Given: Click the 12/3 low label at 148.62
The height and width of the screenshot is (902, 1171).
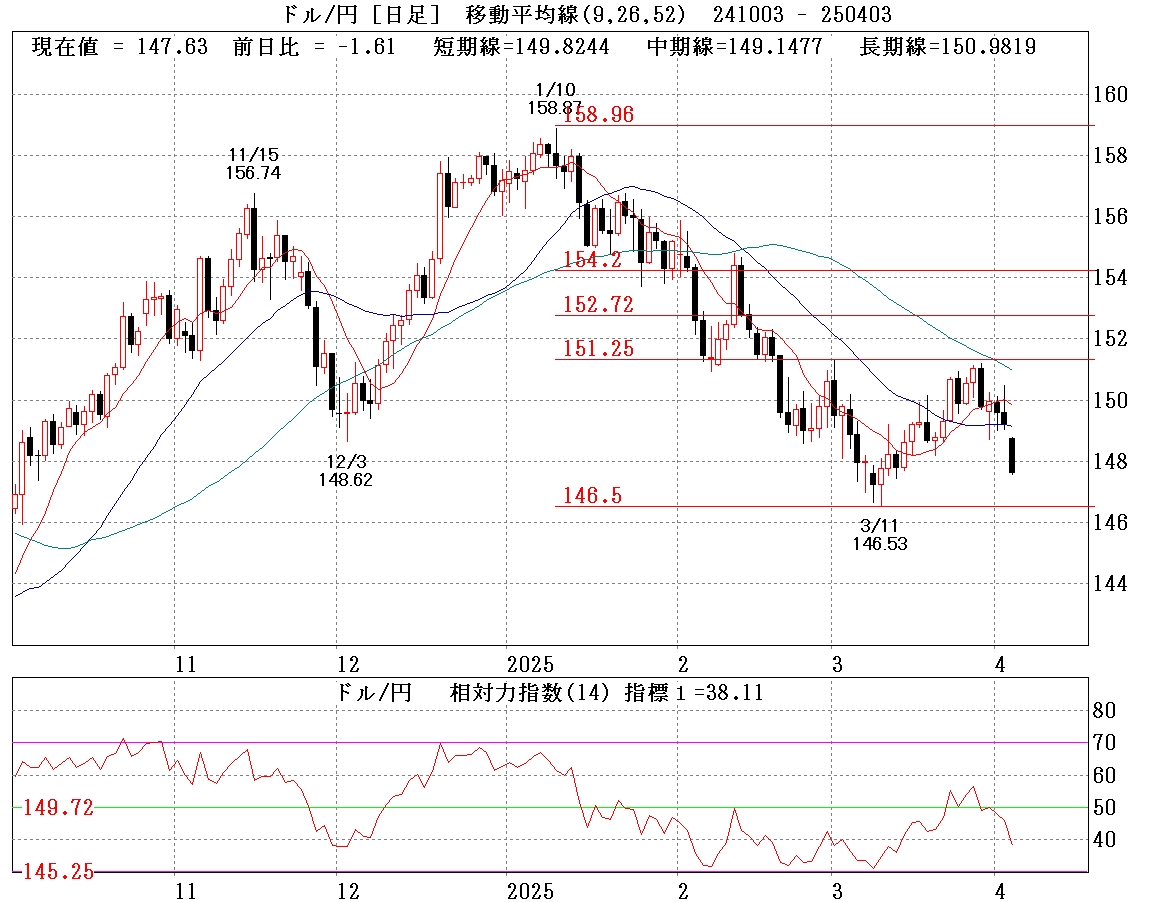Looking at the screenshot, I should tap(348, 471).
